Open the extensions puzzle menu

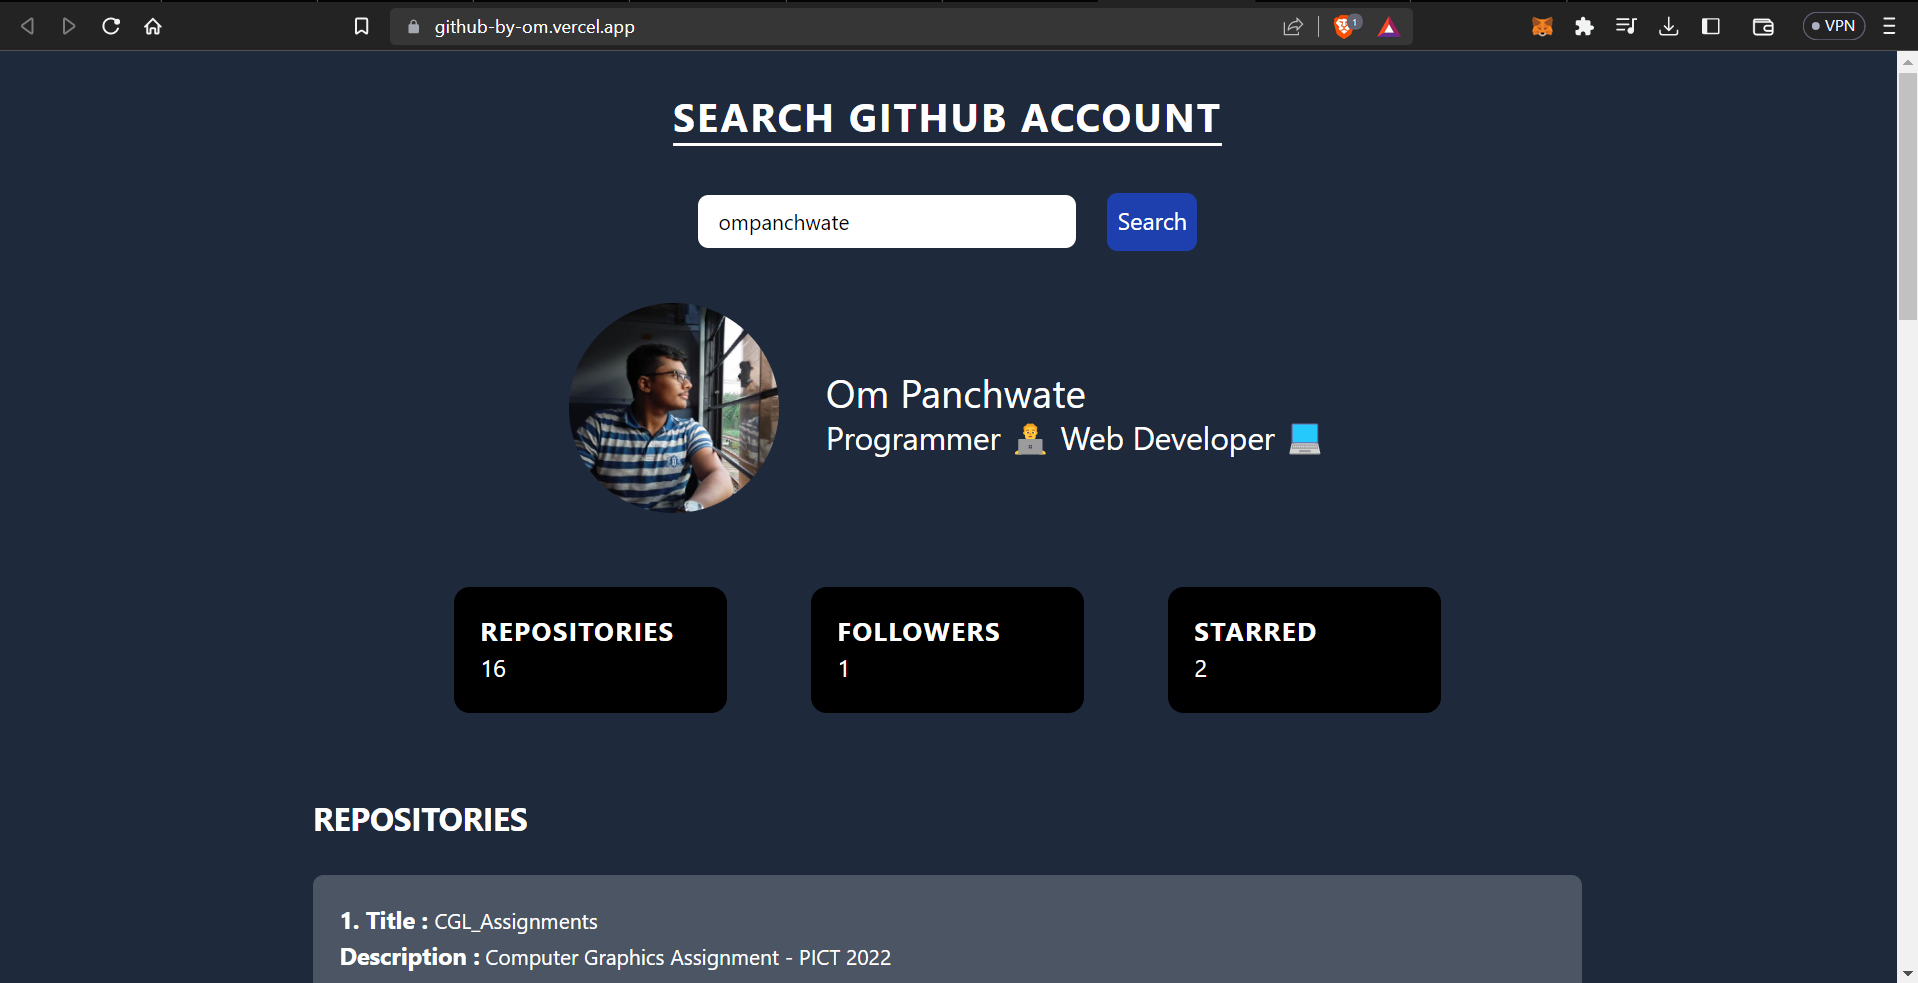coord(1584,27)
